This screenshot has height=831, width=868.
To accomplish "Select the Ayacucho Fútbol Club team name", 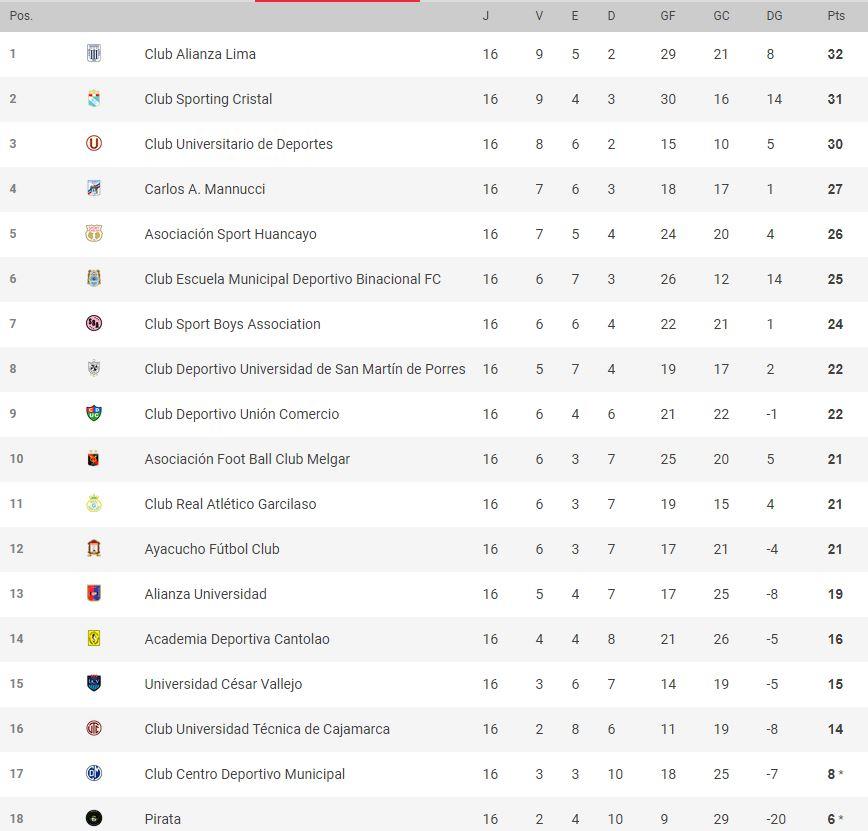I will click(212, 549).
